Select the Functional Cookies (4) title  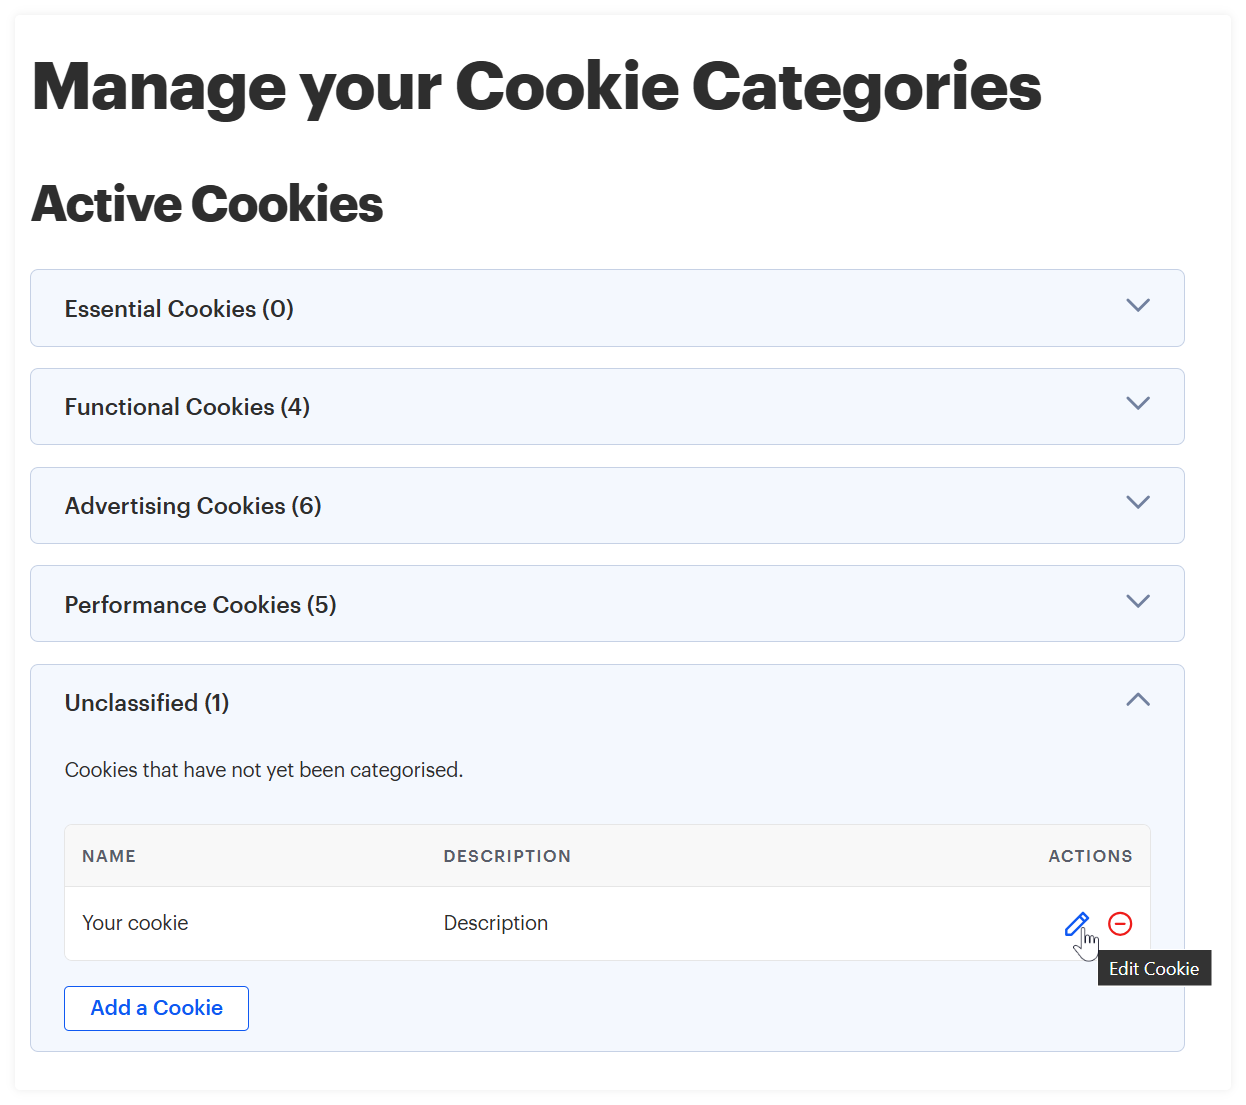point(187,407)
